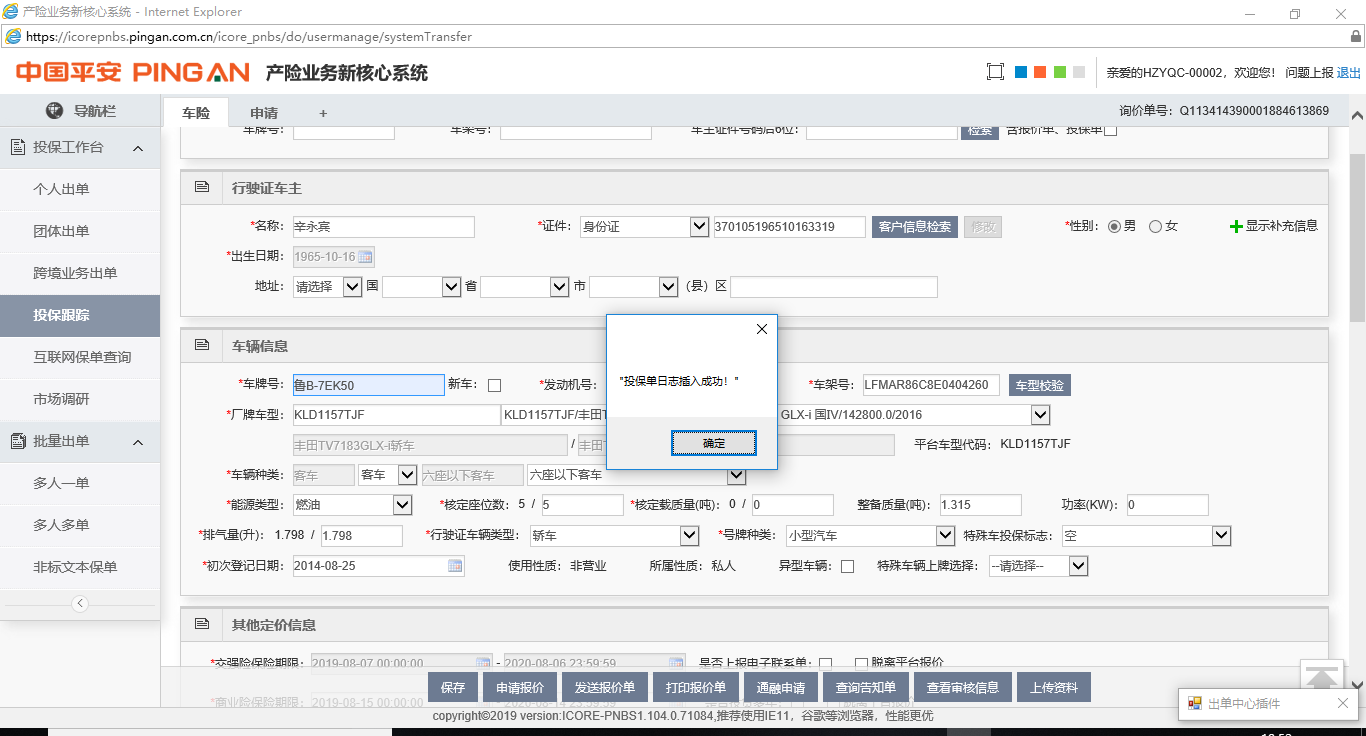Close the 出单中心插件 notification
The image size is (1366, 736).
1343,704
